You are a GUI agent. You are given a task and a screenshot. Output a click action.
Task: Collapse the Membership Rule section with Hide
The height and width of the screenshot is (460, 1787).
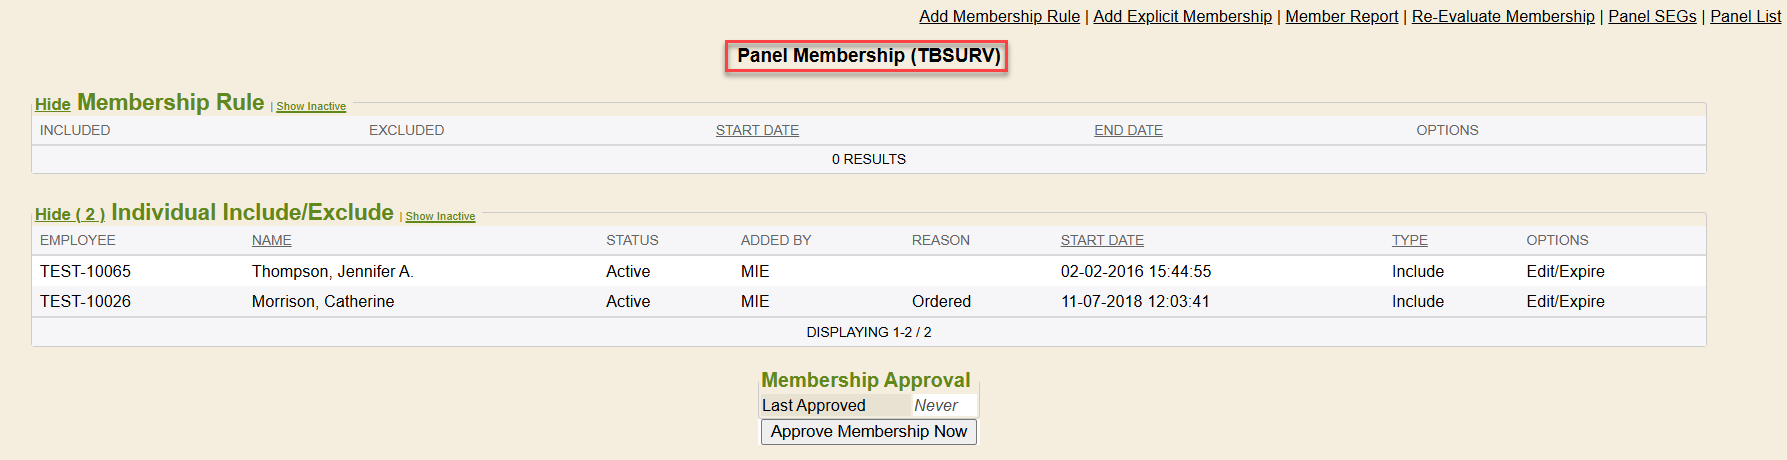[52, 104]
